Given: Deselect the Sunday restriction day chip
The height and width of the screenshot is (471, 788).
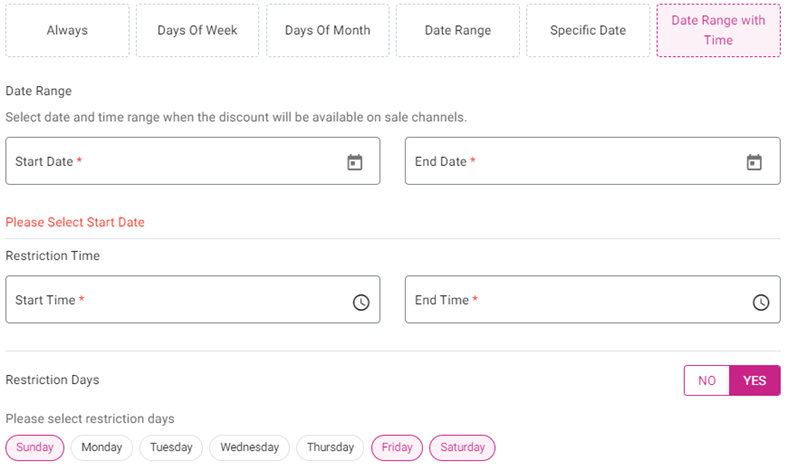Looking at the screenshot, I should (x=35, y=447).
